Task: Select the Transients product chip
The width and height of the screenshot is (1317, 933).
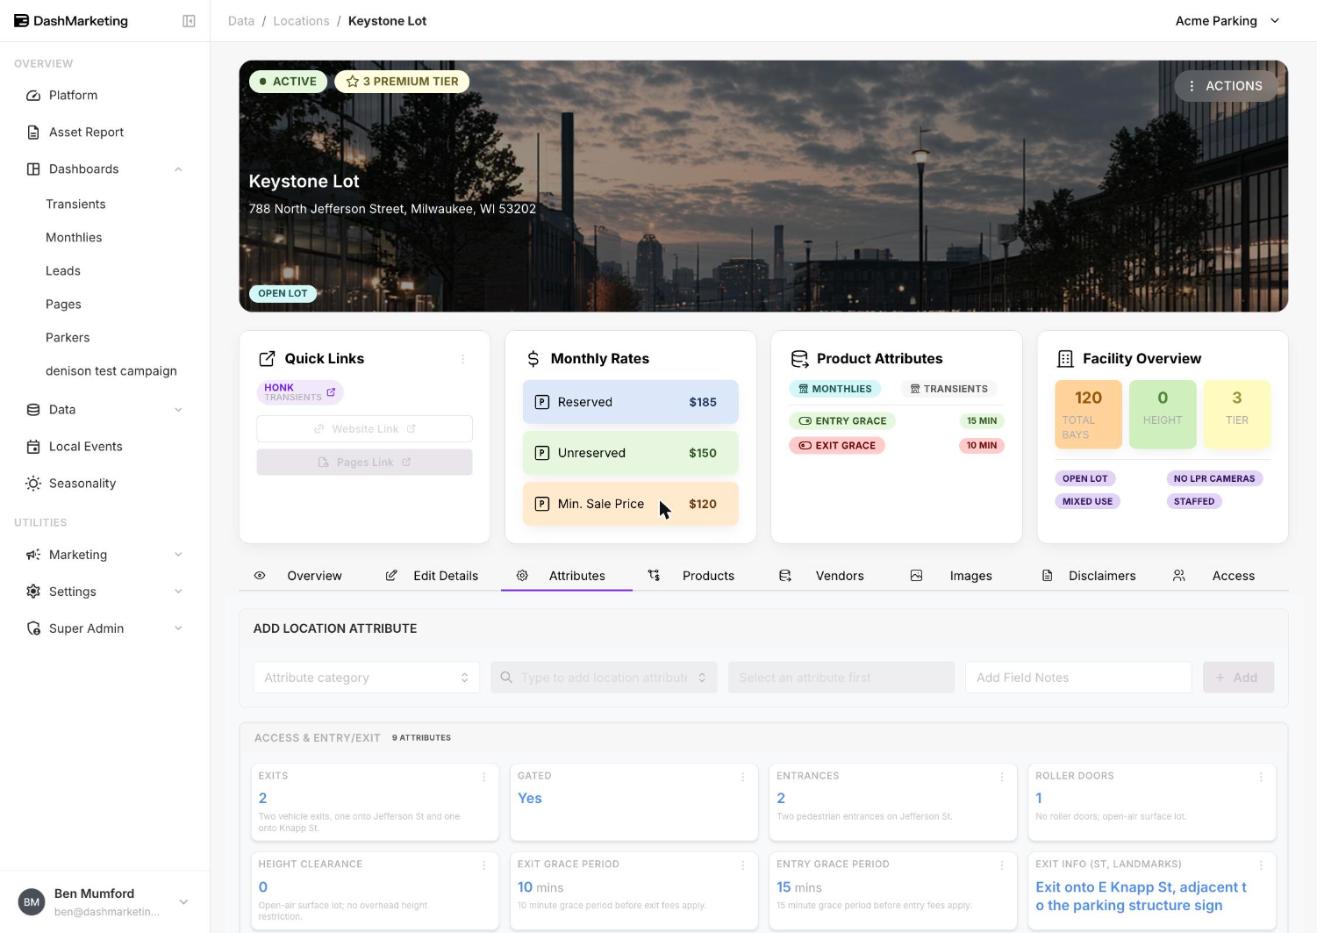Action: (949, 389)
